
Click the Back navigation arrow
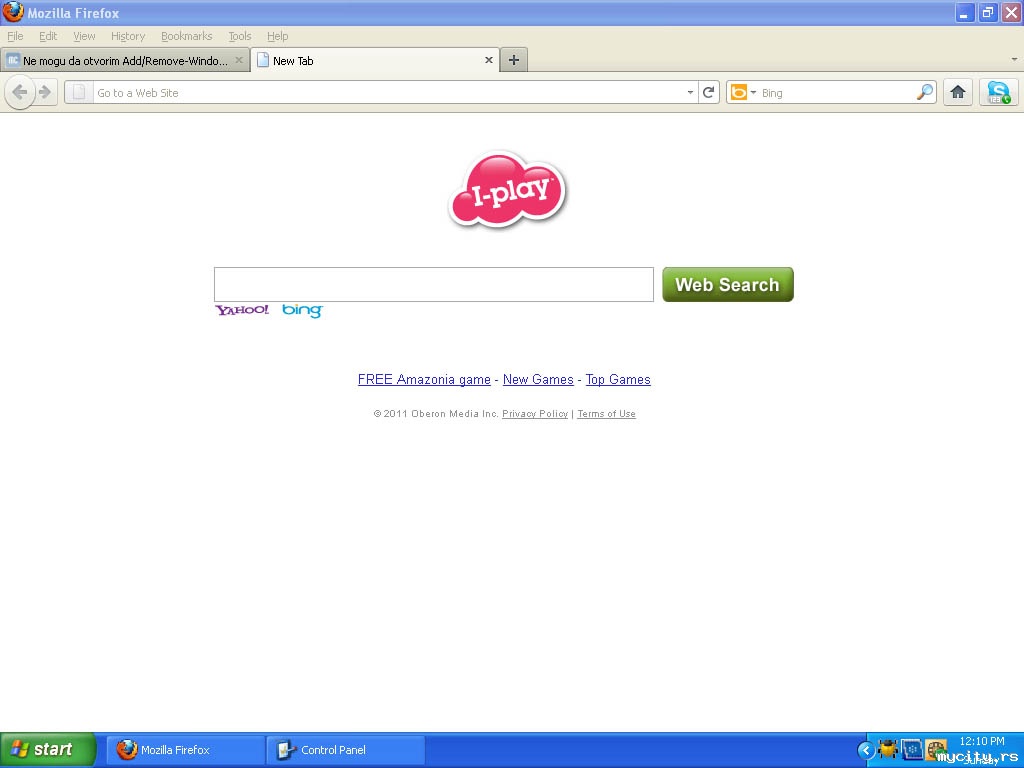(x=20, y=93)
